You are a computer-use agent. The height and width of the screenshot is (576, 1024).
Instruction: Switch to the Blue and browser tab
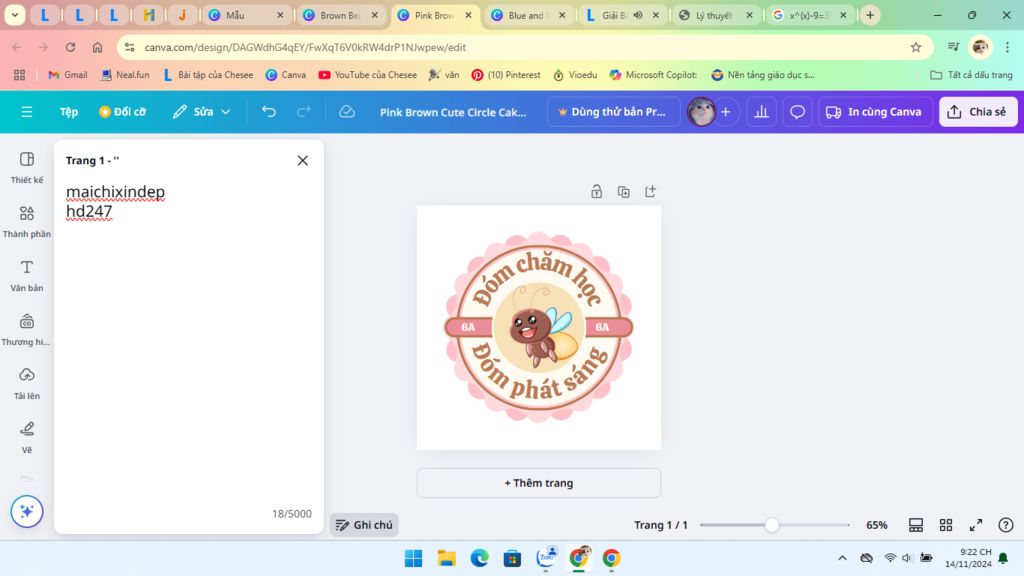coord(529,15)
